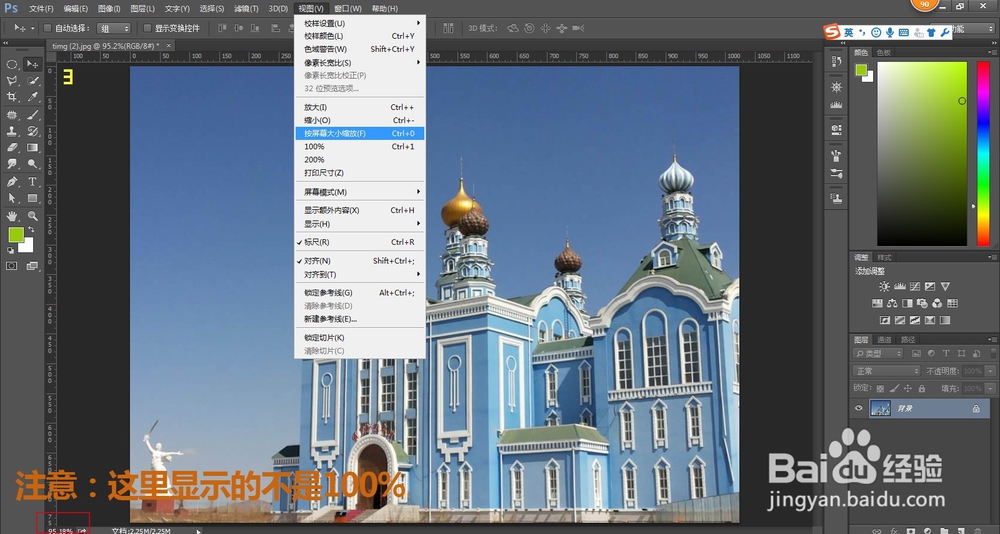
Task: Choose 100% in View menu
Action: pyautogui.click(x=360, y=147)
